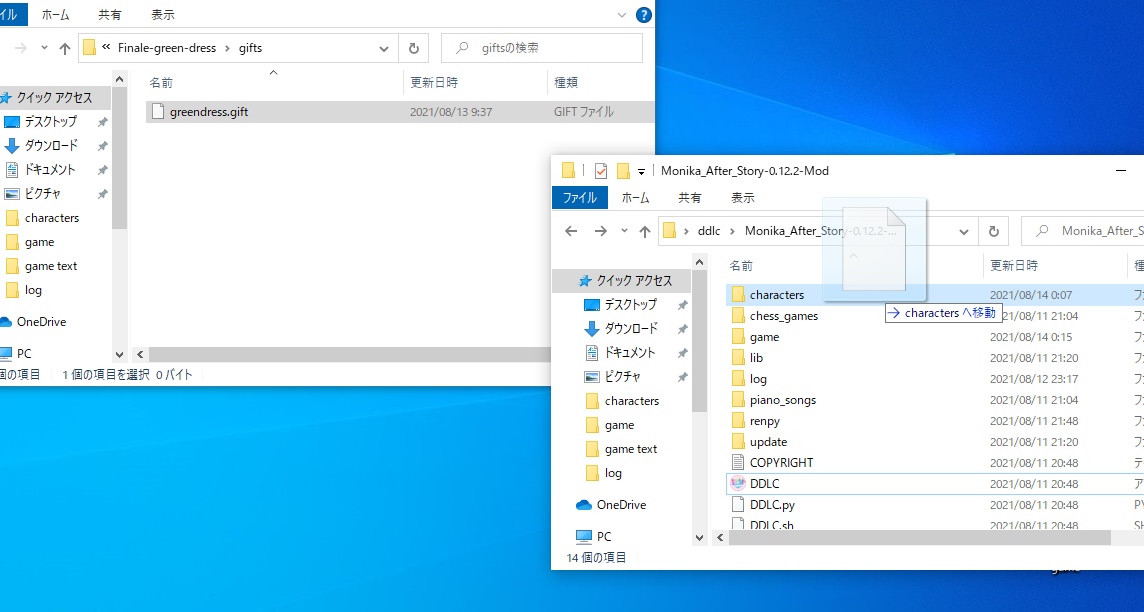
Task: Go back using the Monika_After_Story window back arrow
Action: pyautogui.click(x=571, y=231)
